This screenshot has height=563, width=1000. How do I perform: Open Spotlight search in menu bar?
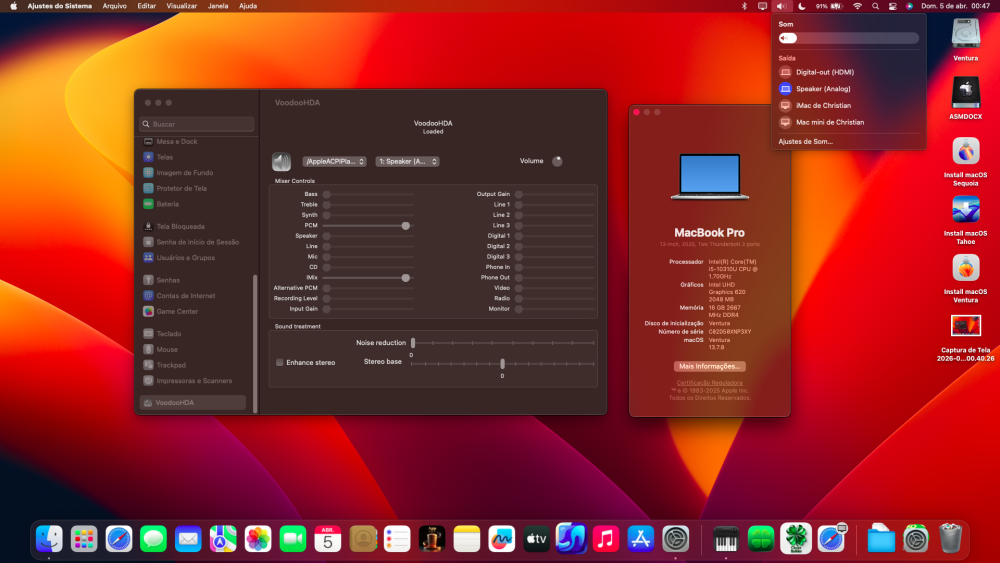[876, 6]
